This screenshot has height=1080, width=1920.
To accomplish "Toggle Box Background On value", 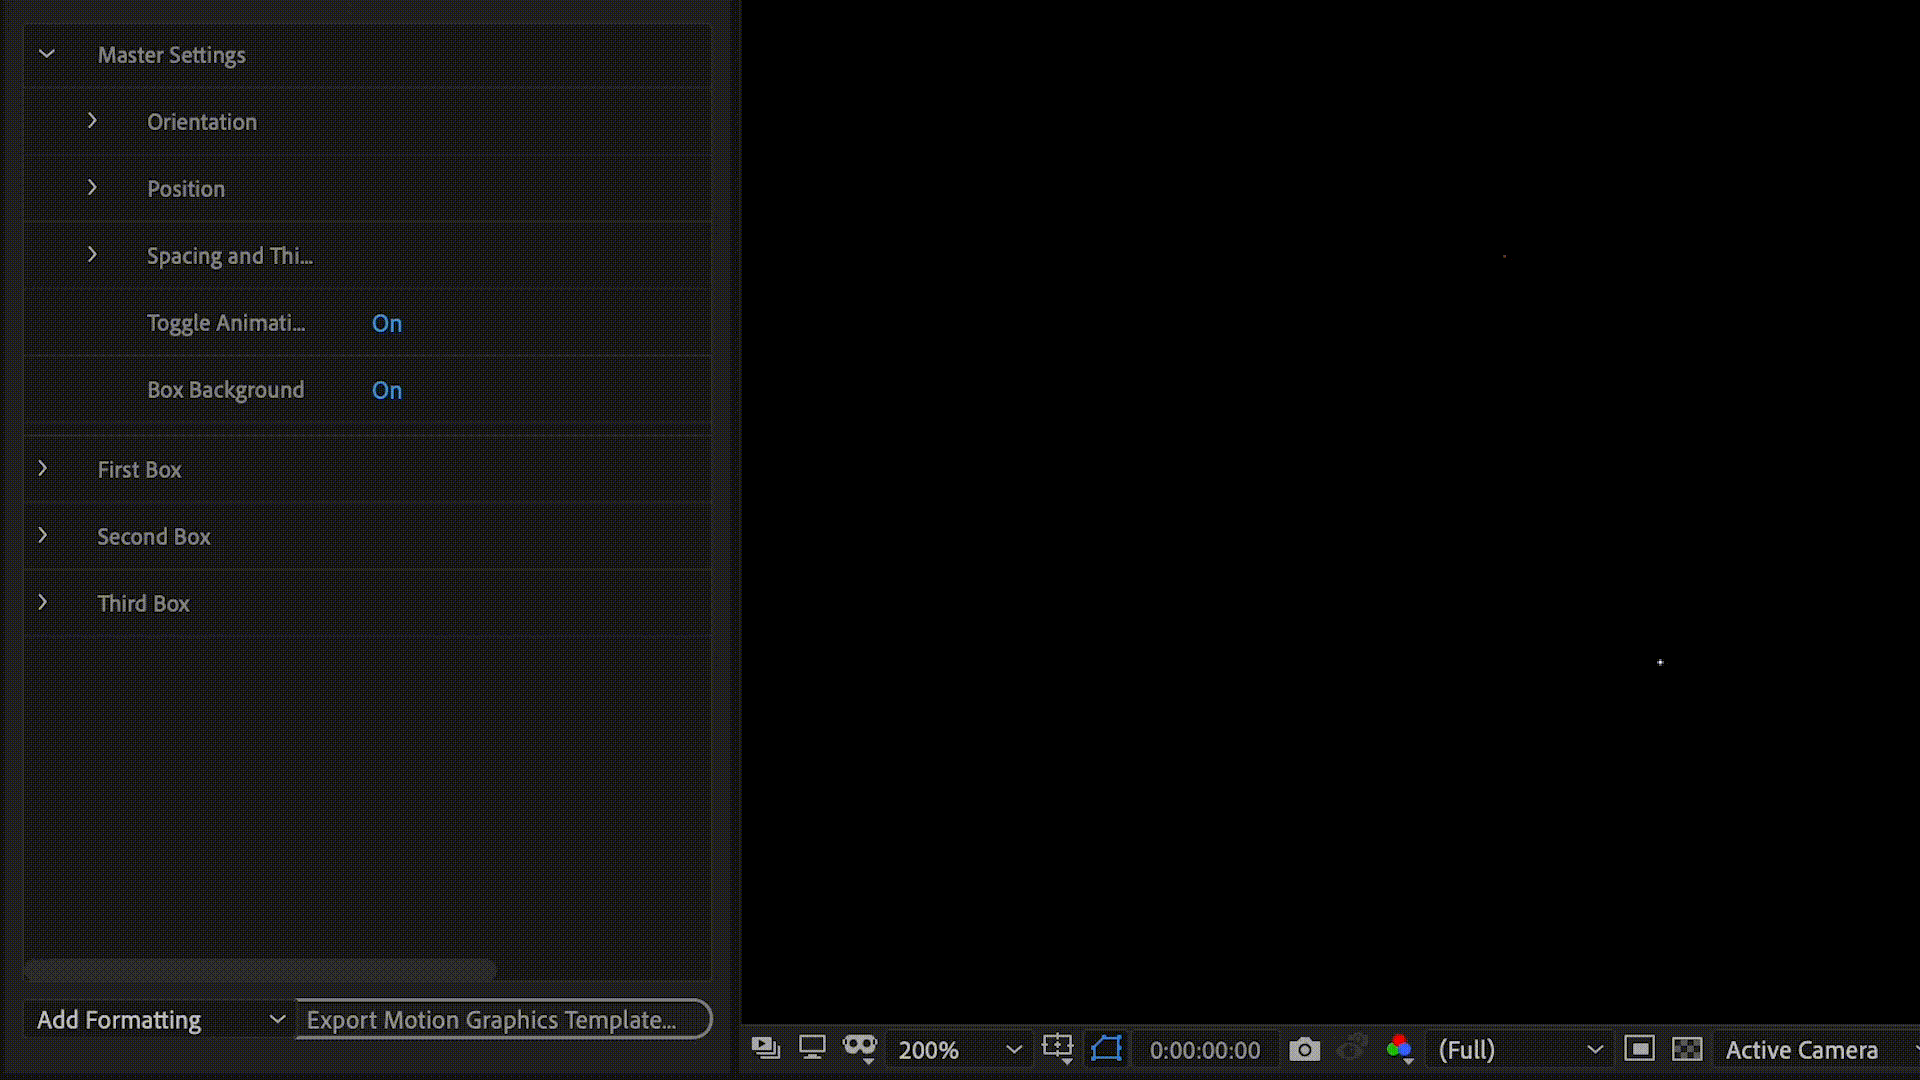I will click(x=387, y=391).
